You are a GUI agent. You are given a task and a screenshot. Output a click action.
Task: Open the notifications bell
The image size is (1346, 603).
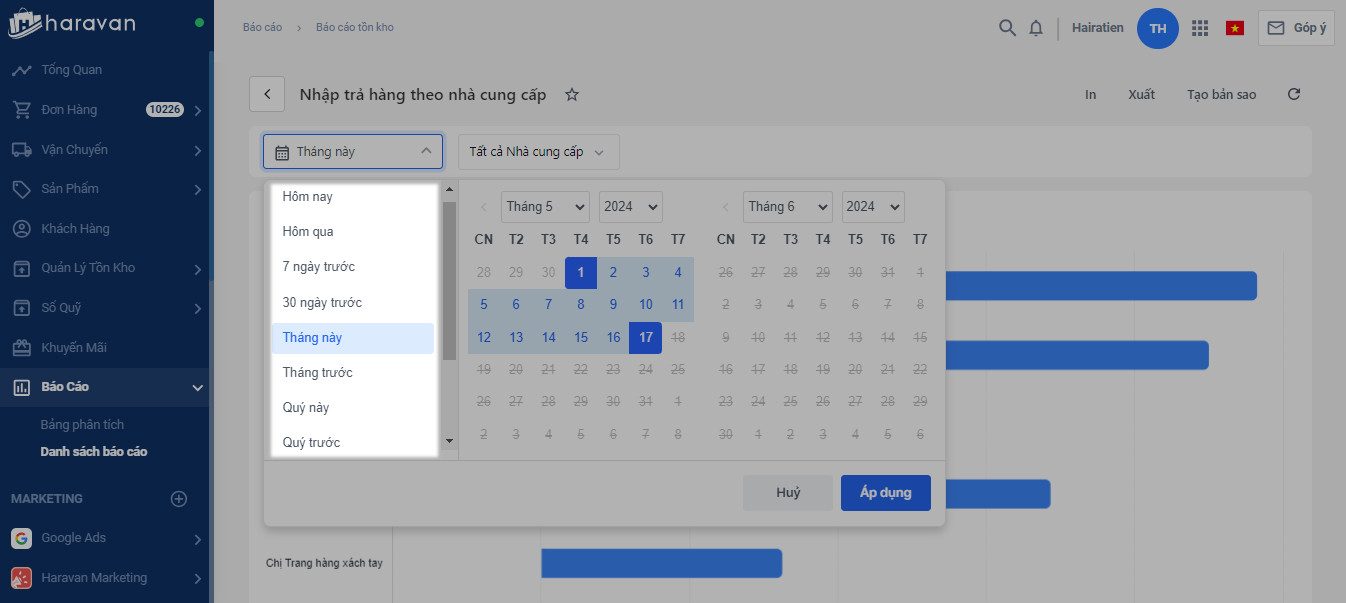click(x=1036, y=28)
